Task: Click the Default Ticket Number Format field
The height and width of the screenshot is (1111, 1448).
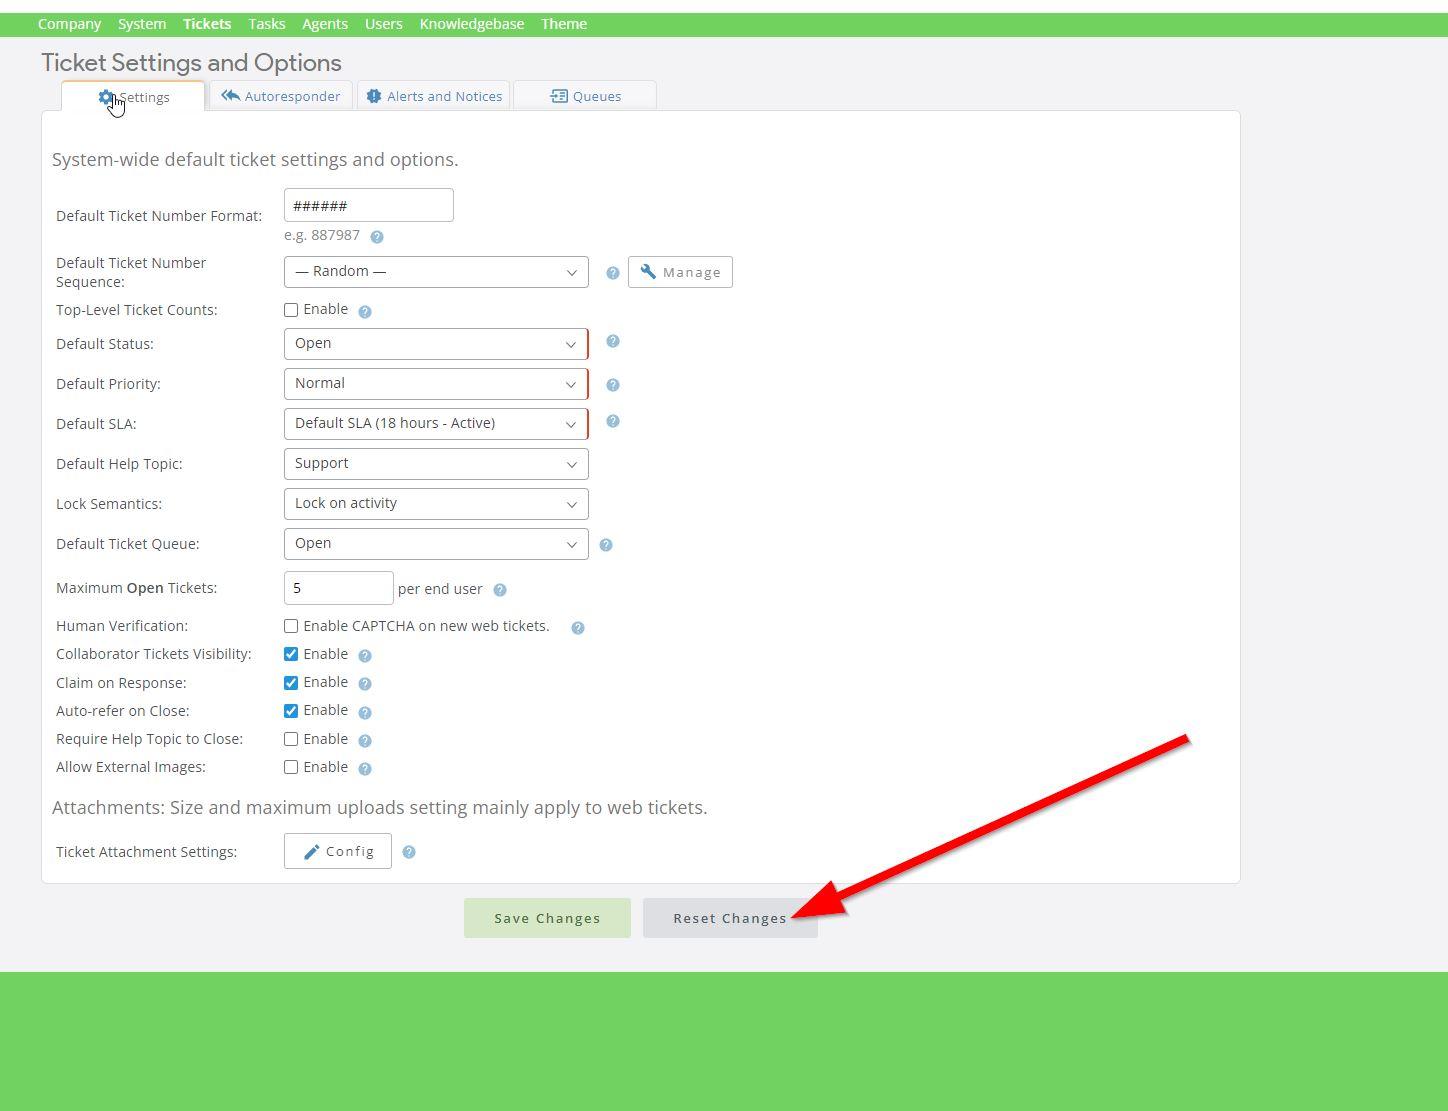Action: pyautogui.click(x=368, y=206)
